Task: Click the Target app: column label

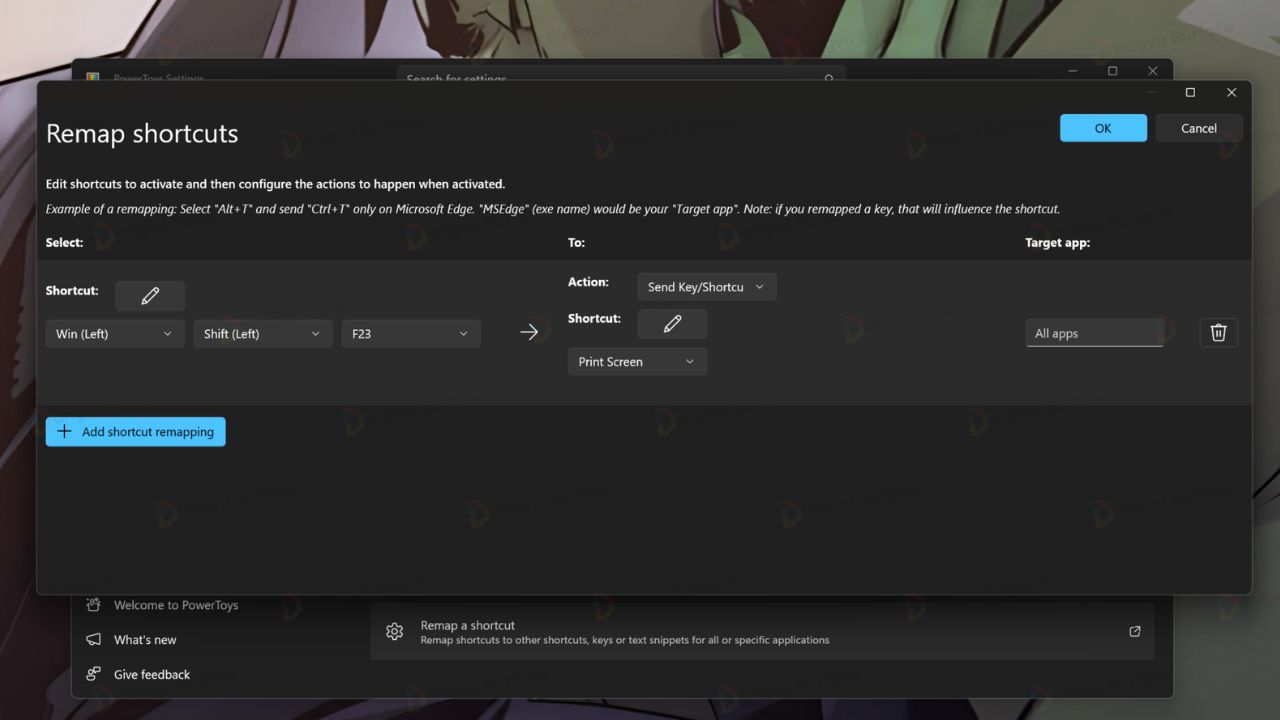Action: [1057, 243]
